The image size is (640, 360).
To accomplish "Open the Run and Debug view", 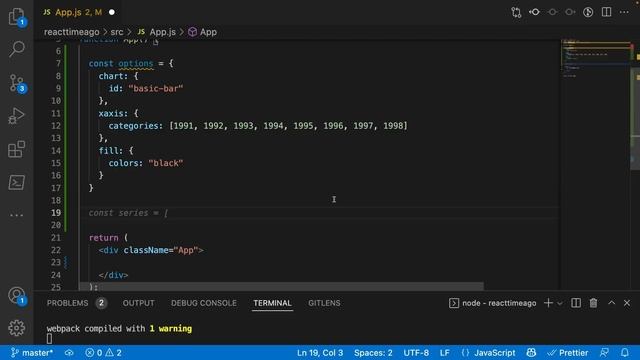I will 16,116.
